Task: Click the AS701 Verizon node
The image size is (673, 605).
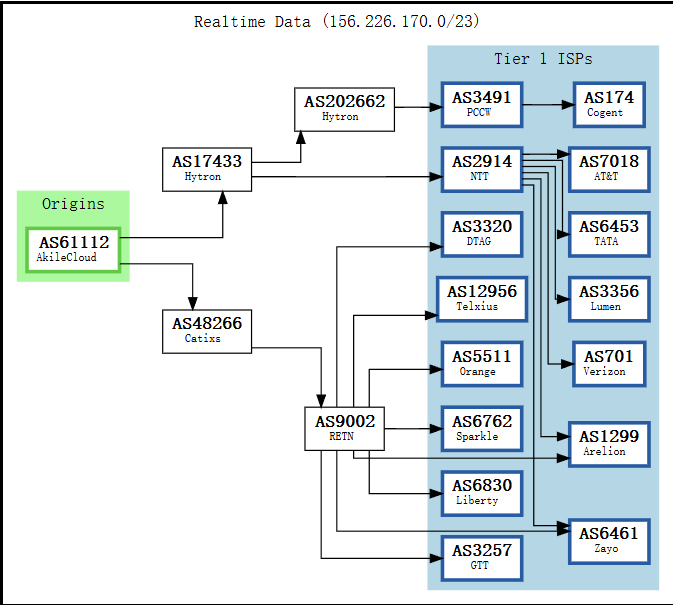Action: pyautogui.click(x=609, y=364)
